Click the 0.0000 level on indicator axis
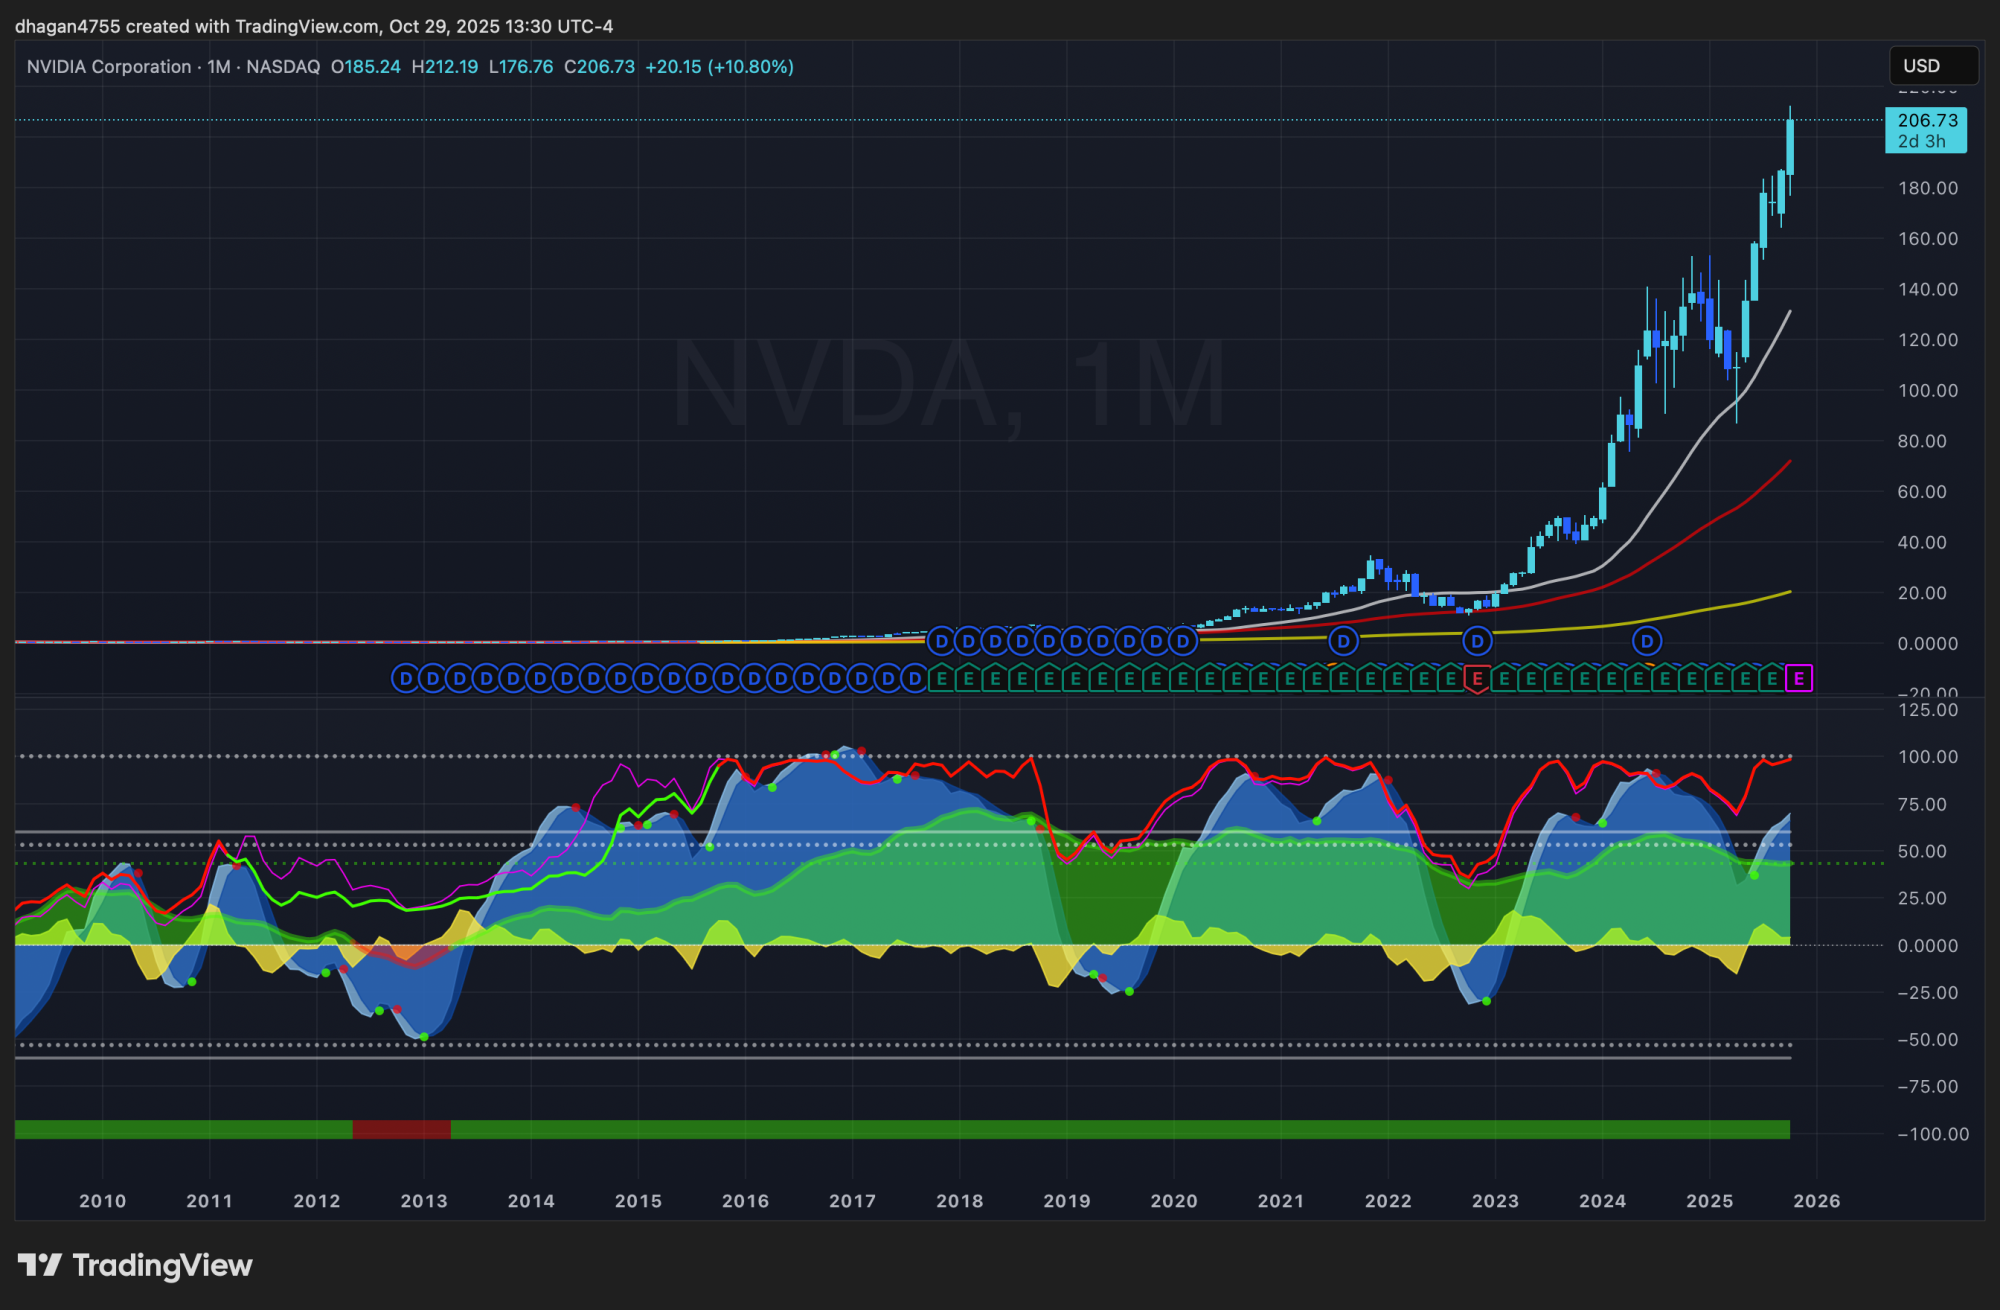 (x=1927, y=946)
